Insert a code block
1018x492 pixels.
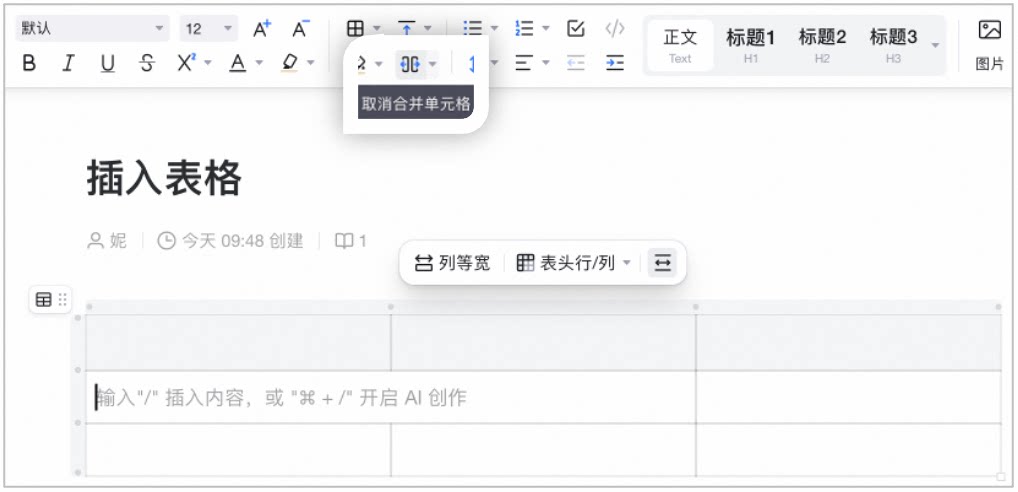click(x=614, y=29)
